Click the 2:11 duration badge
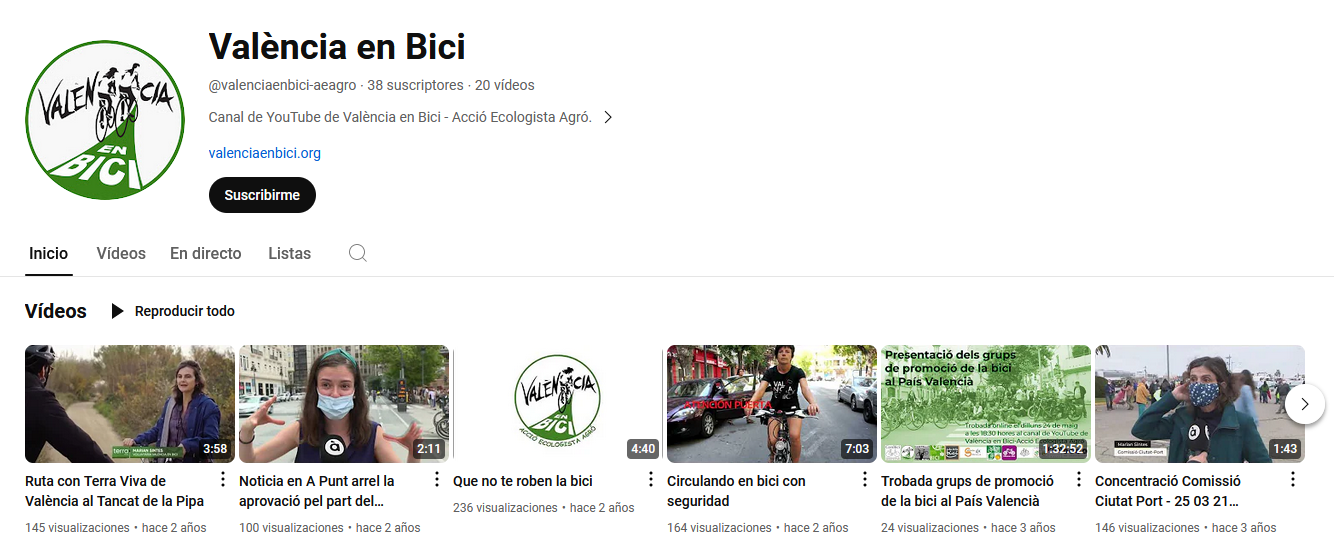Viewport: 1334px width, 557px height. pos(429,449)
